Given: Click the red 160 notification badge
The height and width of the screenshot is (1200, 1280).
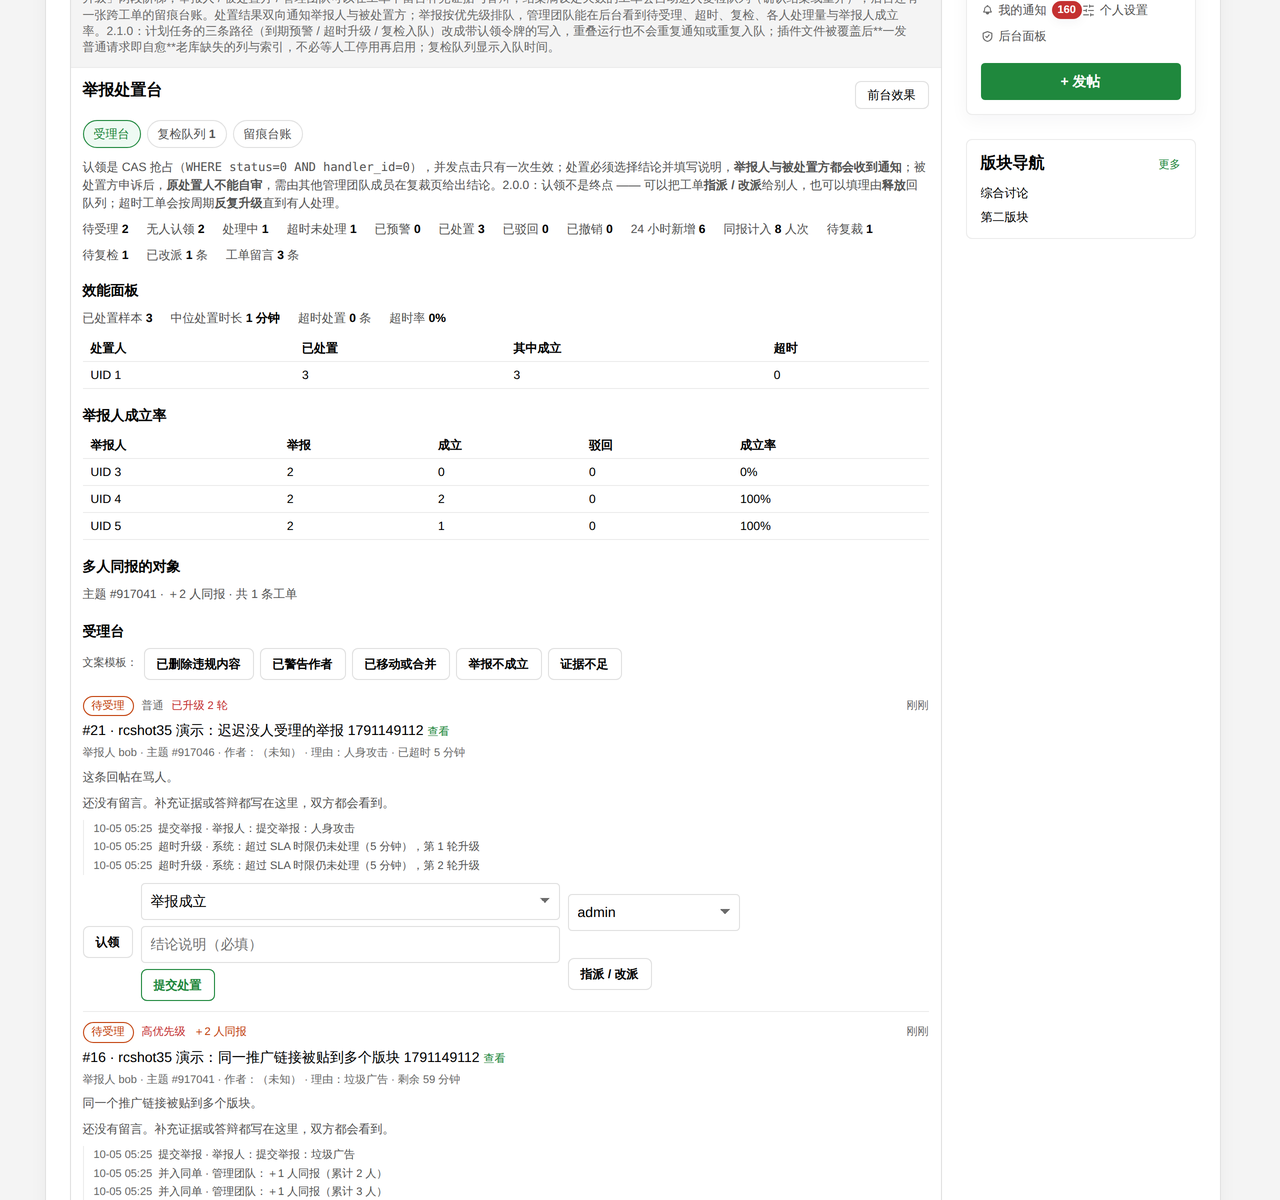Looking at the screenshot, I should [1067, 10].
